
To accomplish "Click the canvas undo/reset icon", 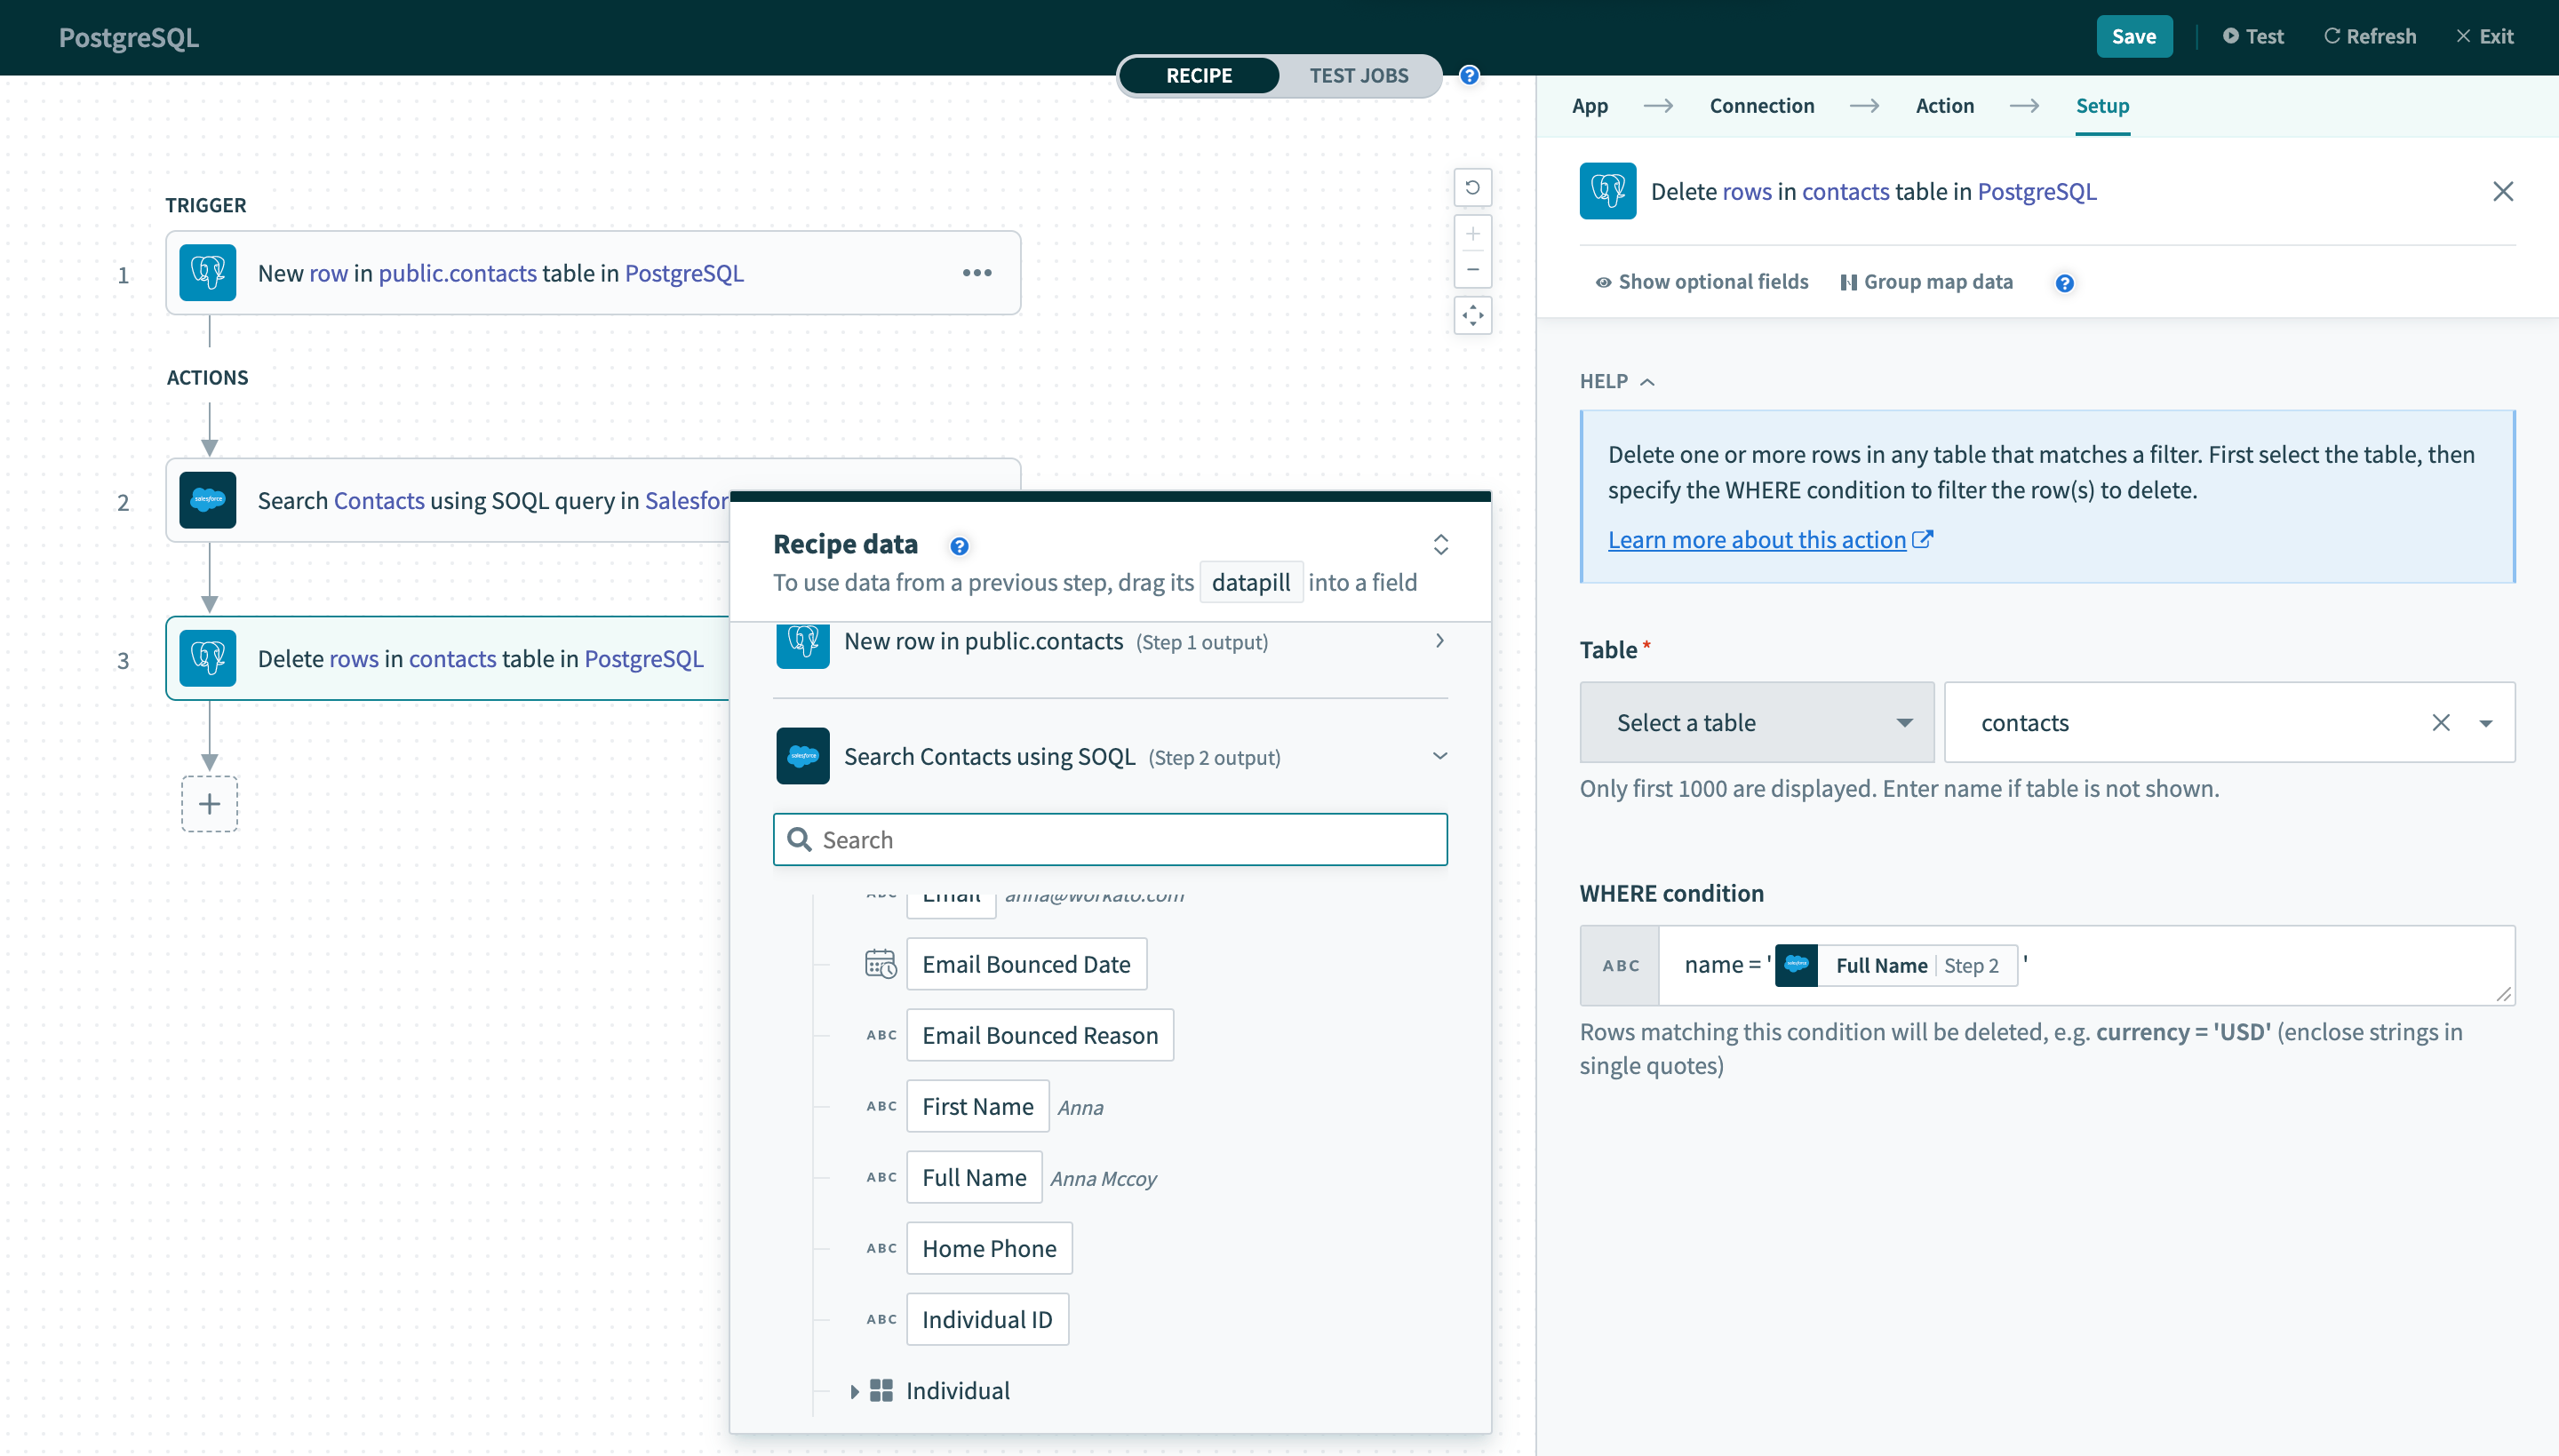I will coord(1472,187).
